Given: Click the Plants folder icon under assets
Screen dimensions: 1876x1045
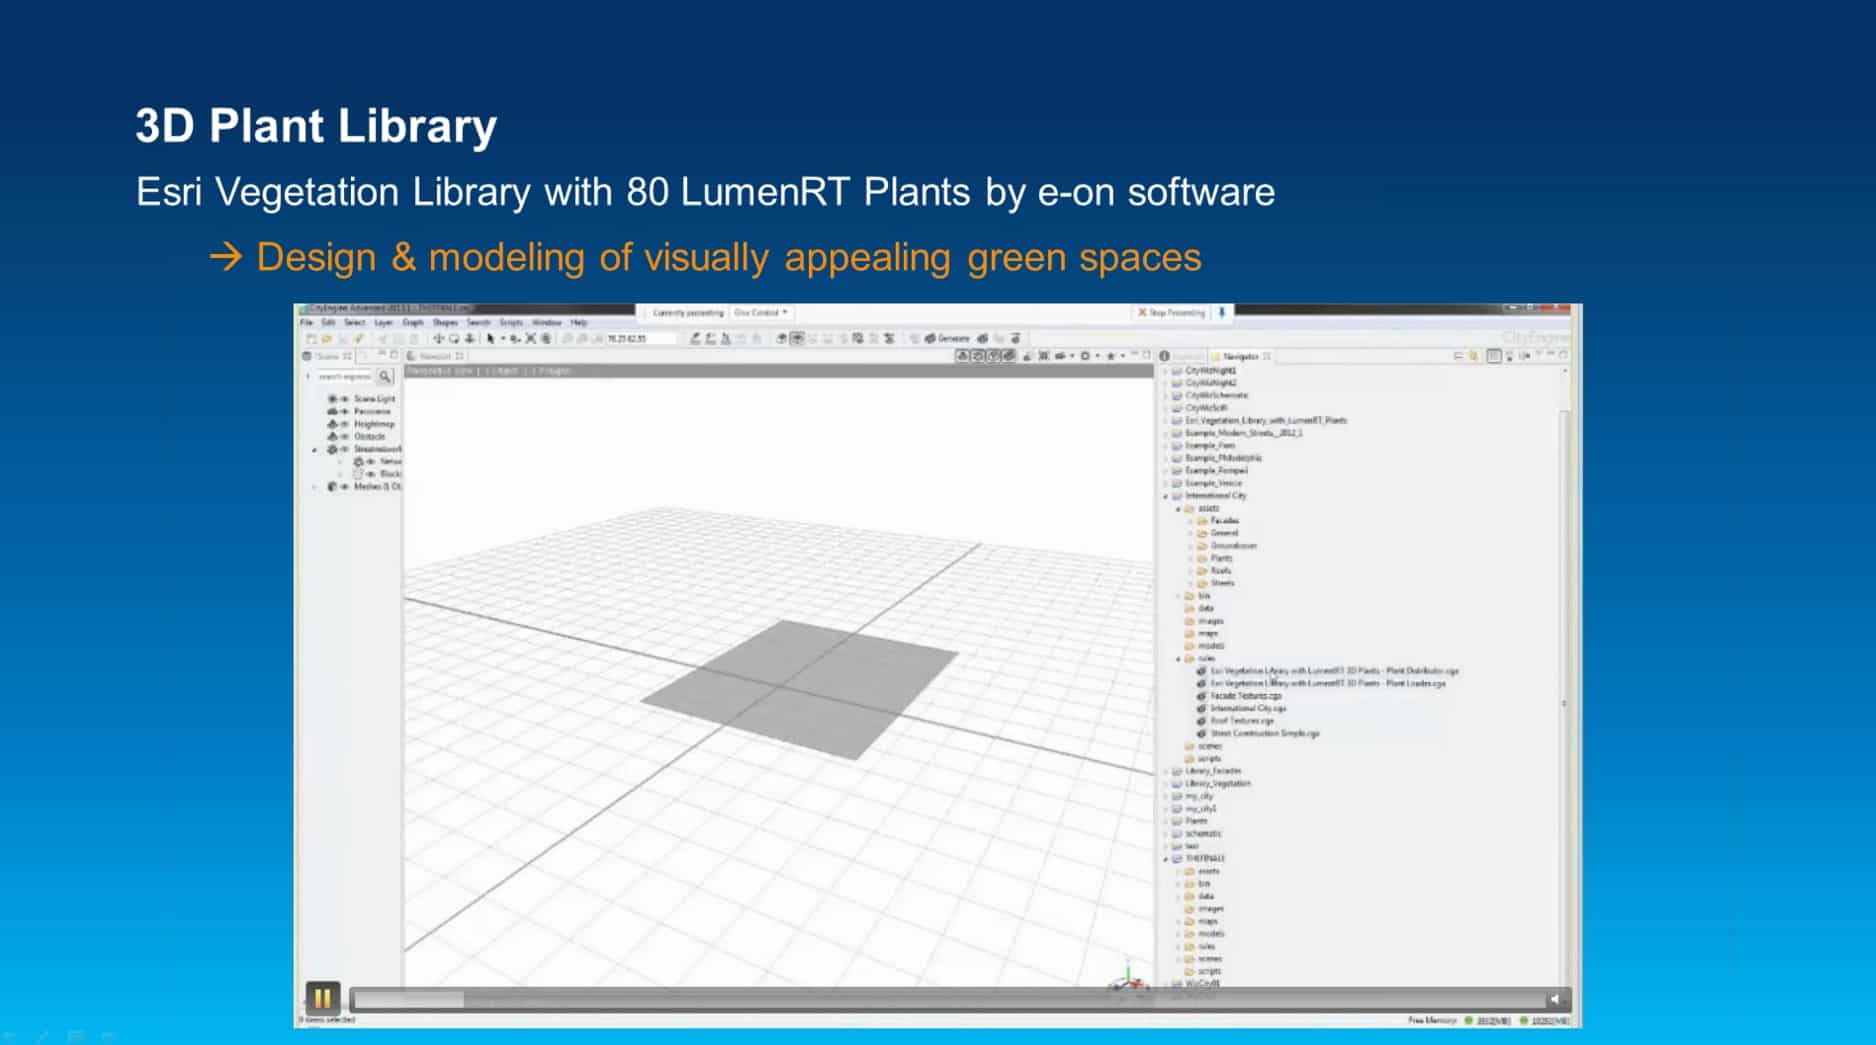Looking at the screenshot, I should (x=1203, y=558).
